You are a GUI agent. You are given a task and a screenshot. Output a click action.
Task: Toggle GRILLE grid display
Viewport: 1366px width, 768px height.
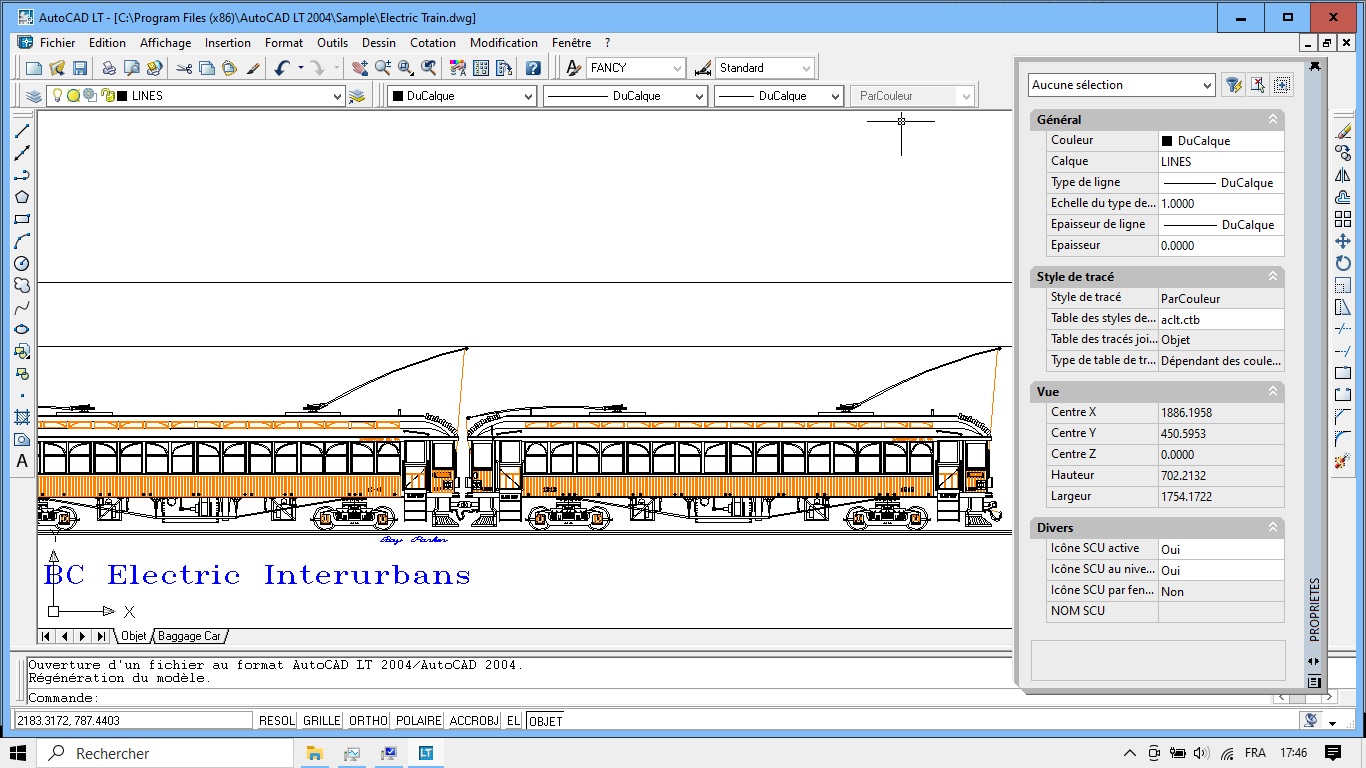[321, 721]
